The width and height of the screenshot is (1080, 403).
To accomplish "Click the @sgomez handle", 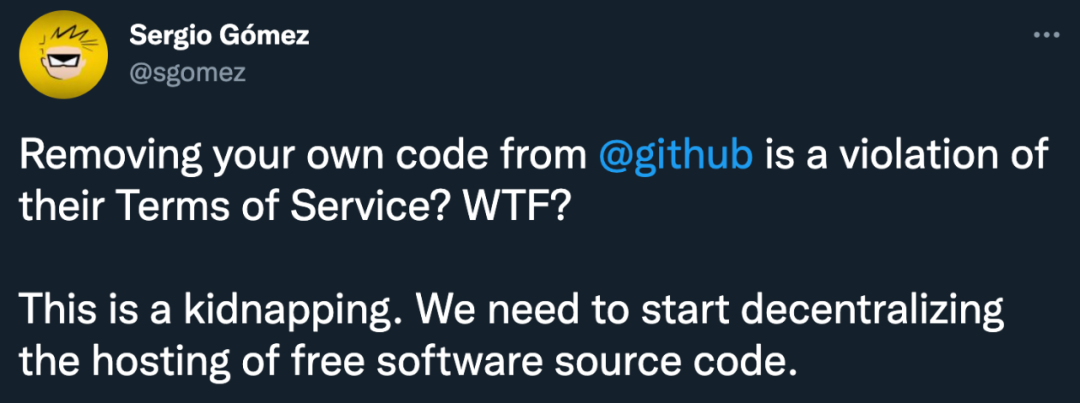I will [188, 72].
